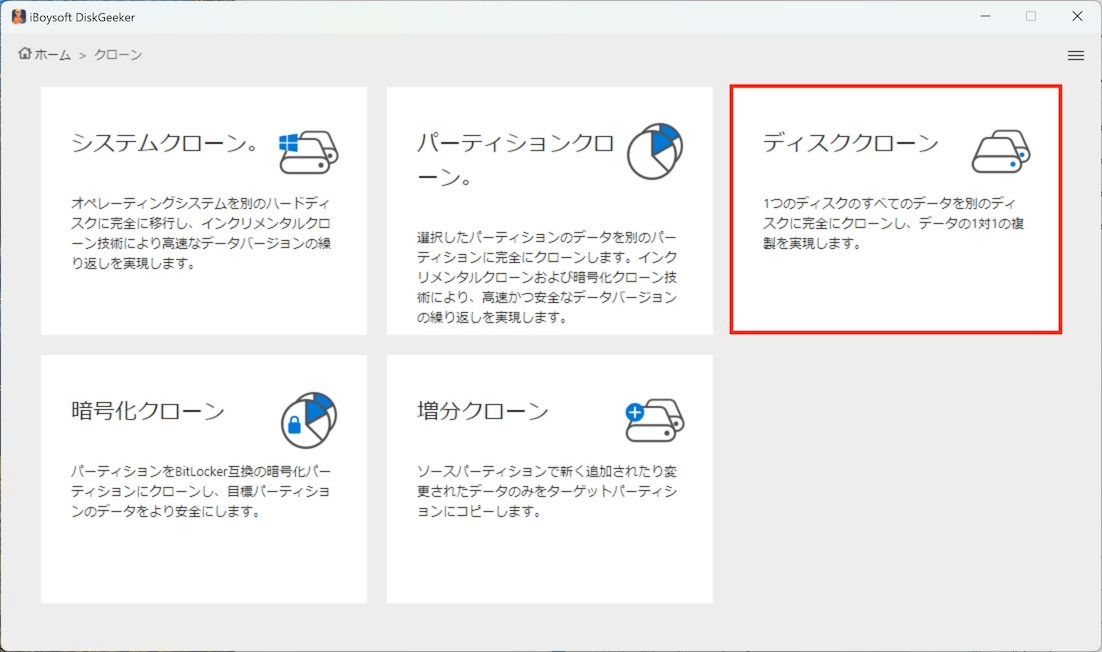The image size is (1102, 652).
Task: Click the クローン breadcrumb item
Action: pos(117,55)
